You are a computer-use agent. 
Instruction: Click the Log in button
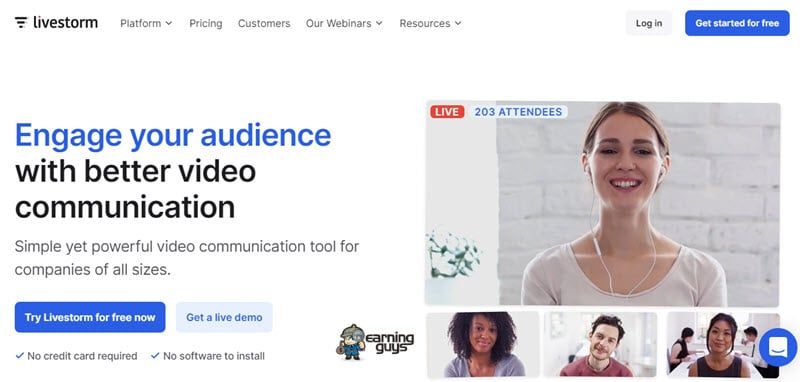click(x=648, y=23)
